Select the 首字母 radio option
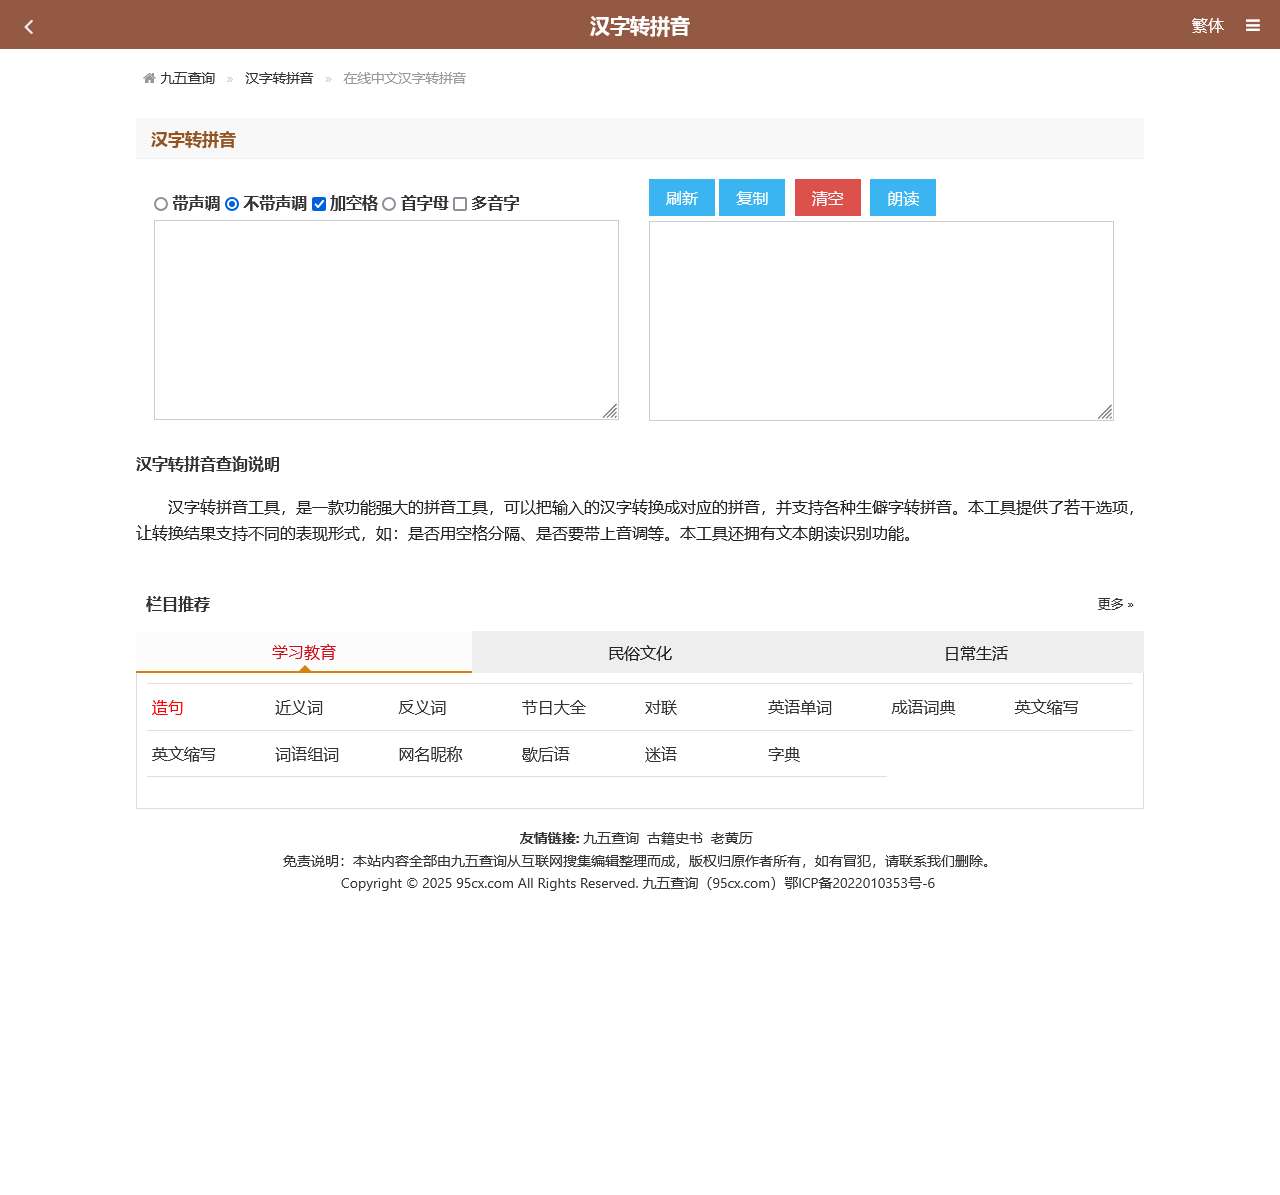The width and height of the screenshot is (1280, 1195). tap(389, 204)
